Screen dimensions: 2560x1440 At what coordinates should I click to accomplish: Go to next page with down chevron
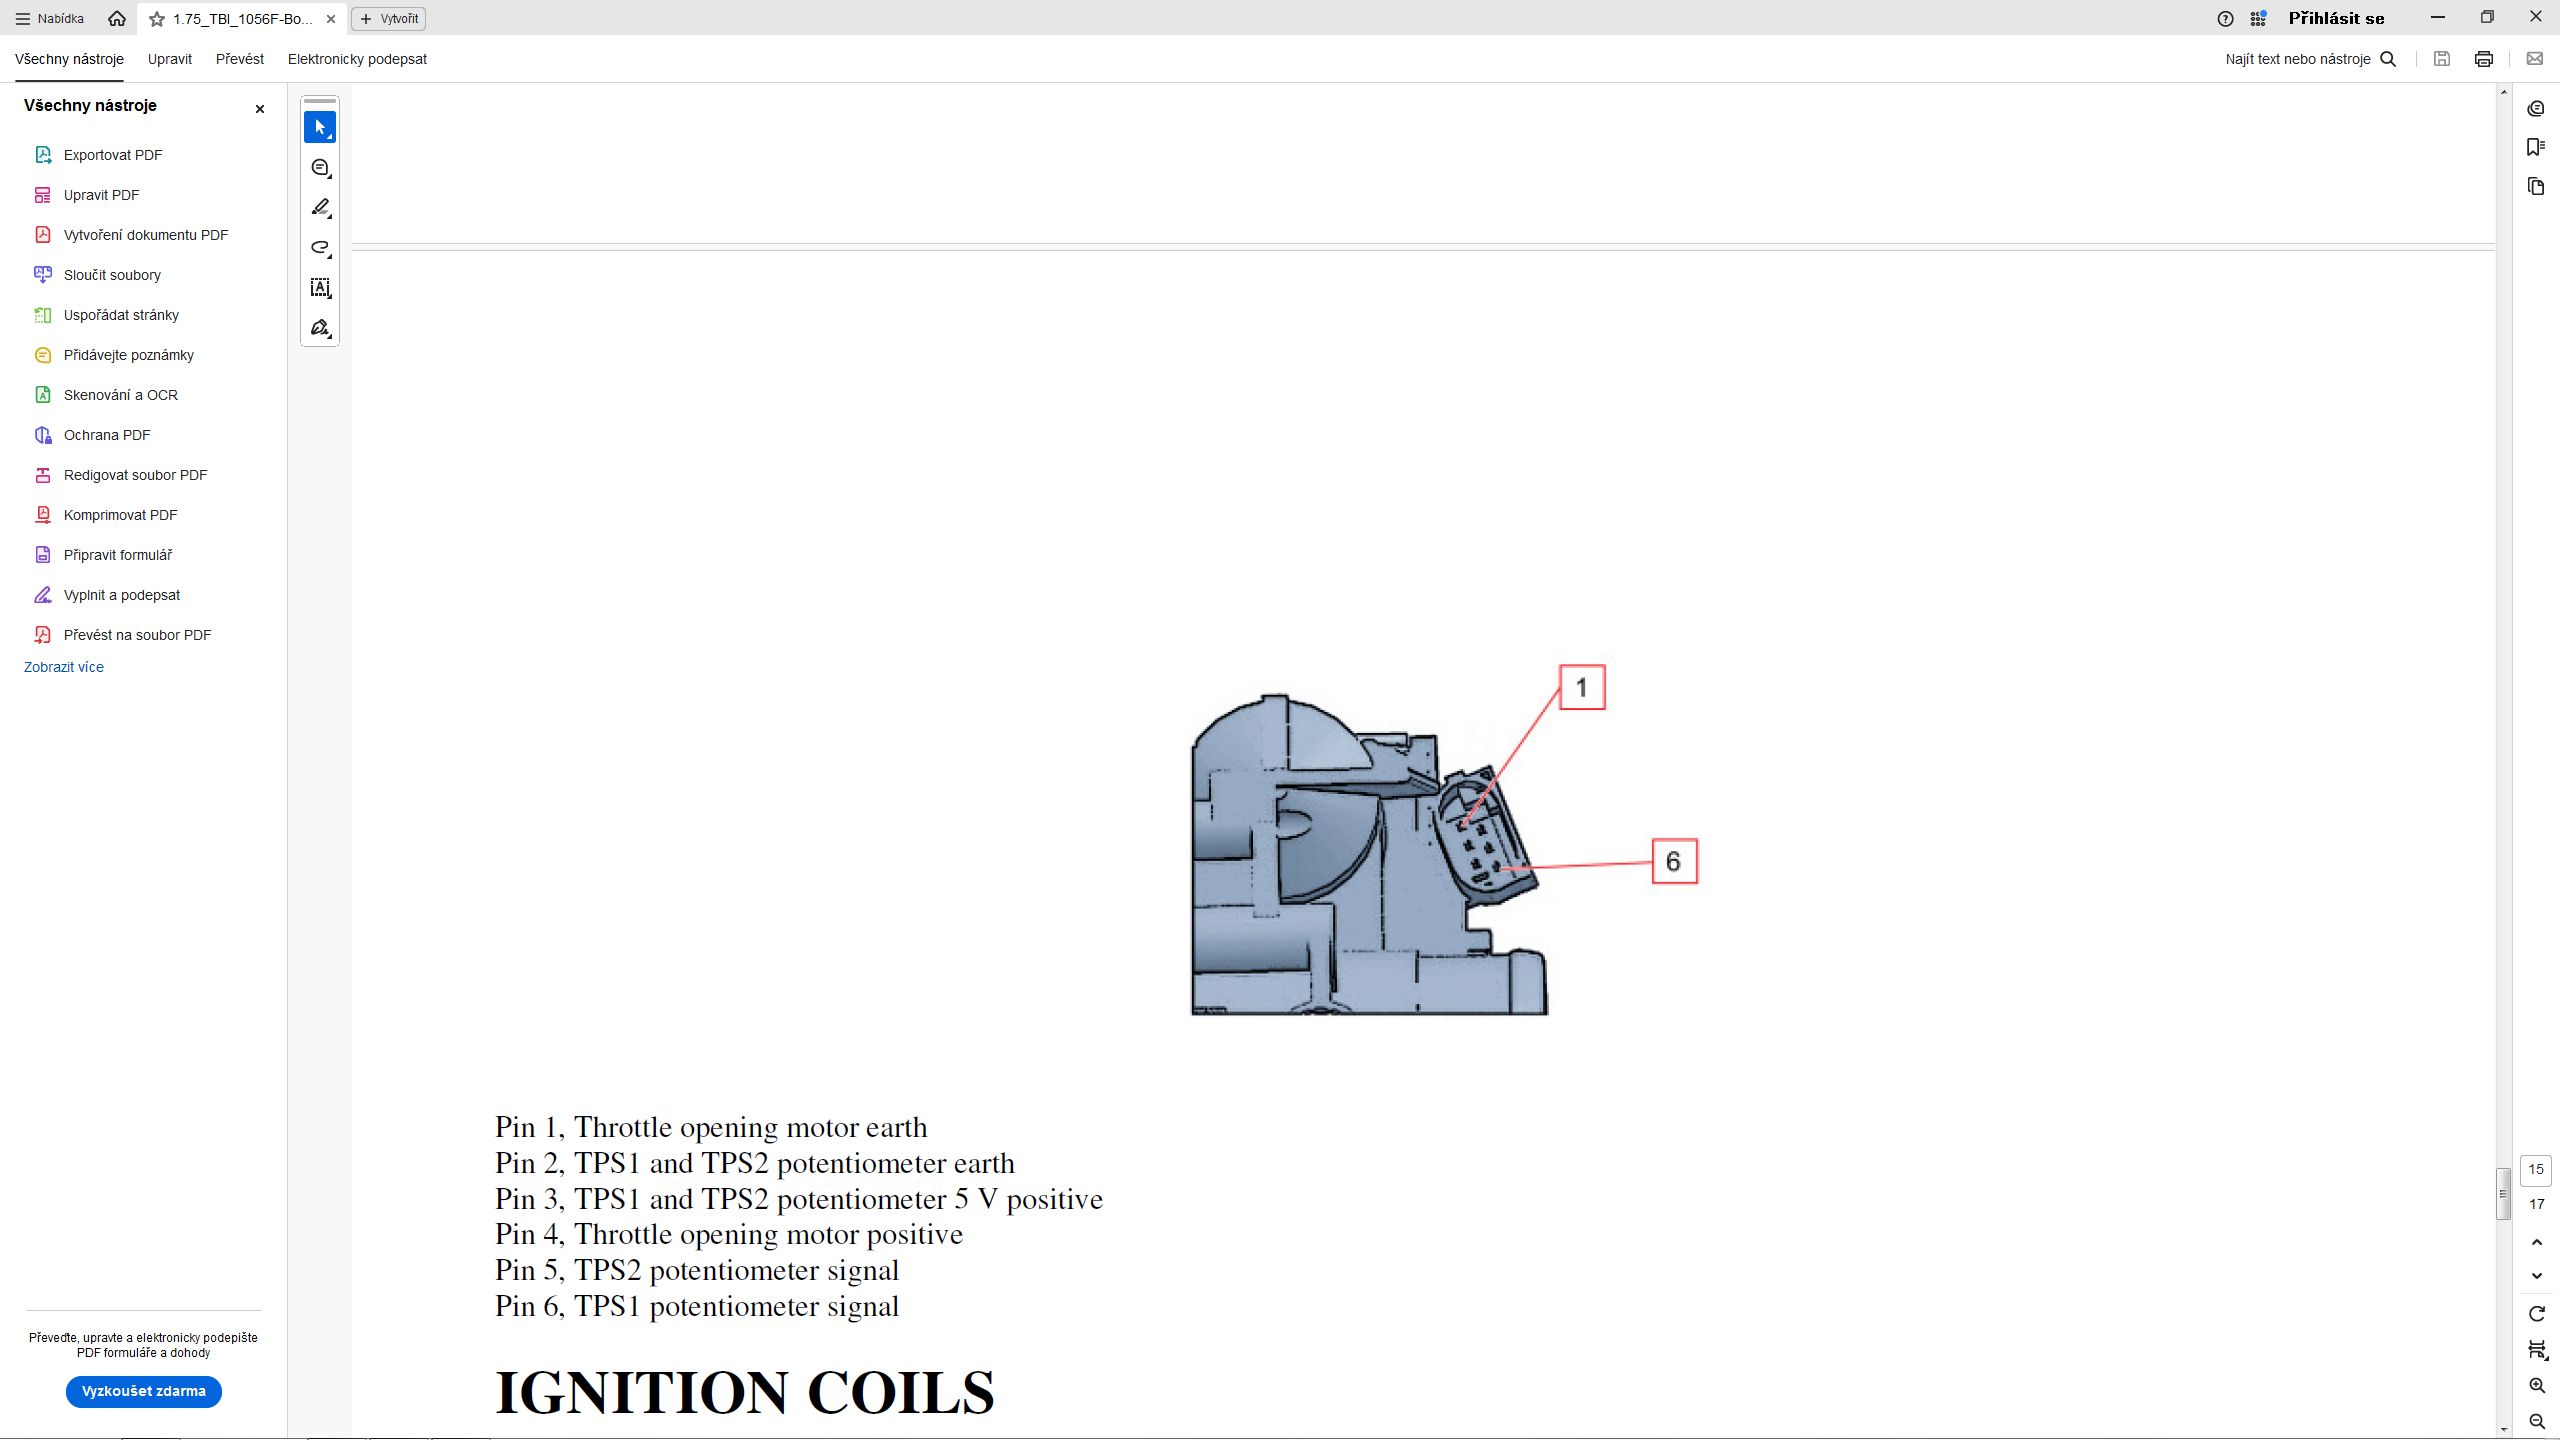[x=2536, y=1276]
